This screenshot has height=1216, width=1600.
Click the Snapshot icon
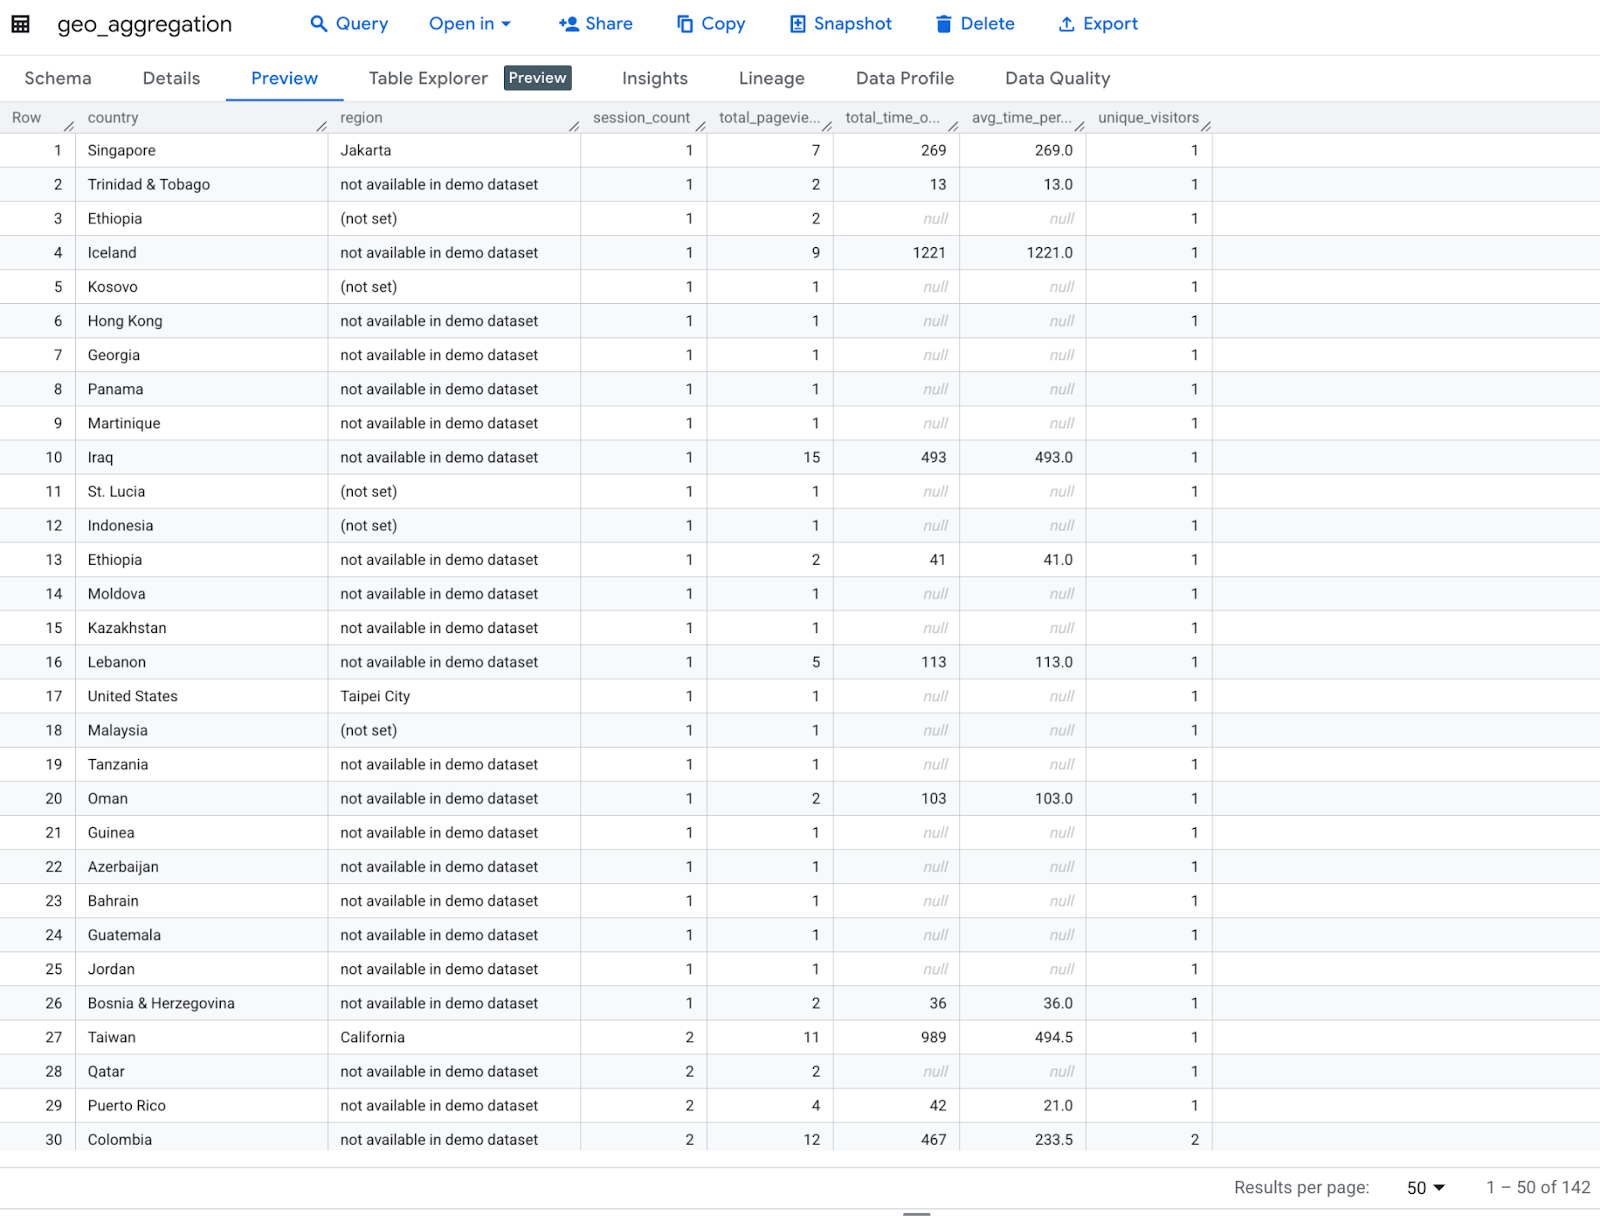tap(798, 24)
